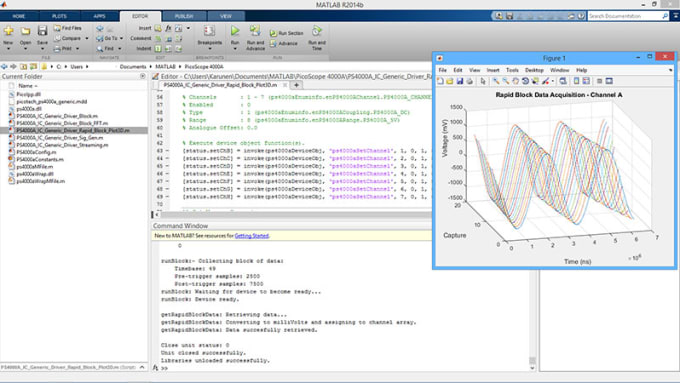Click the Find magnifier in Navigate group

coord(100,49)
